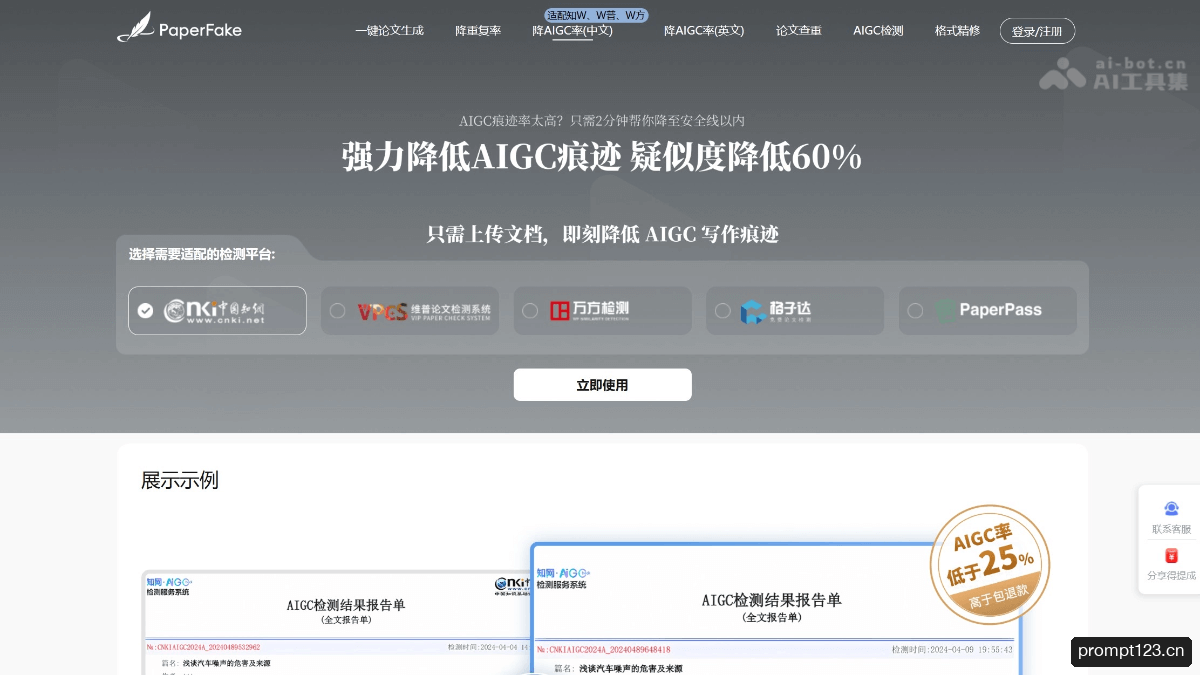
Task: Click the AIGC率低于25% gold badge
Action: 989,564
